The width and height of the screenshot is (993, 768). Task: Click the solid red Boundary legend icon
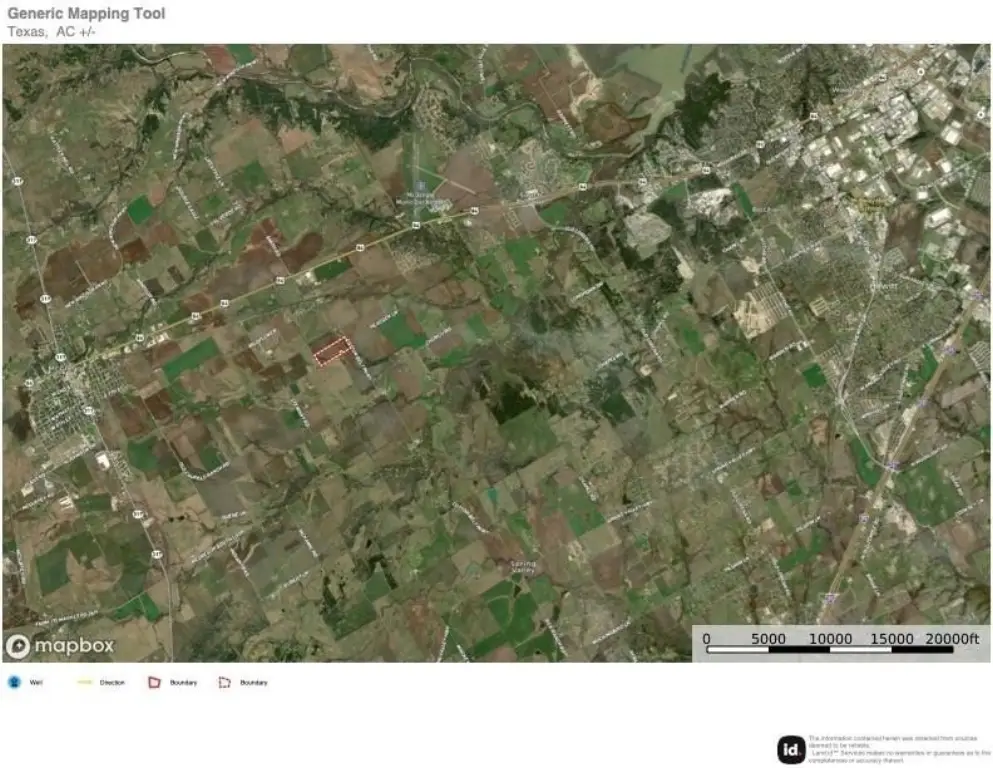(x=154, y=682)
